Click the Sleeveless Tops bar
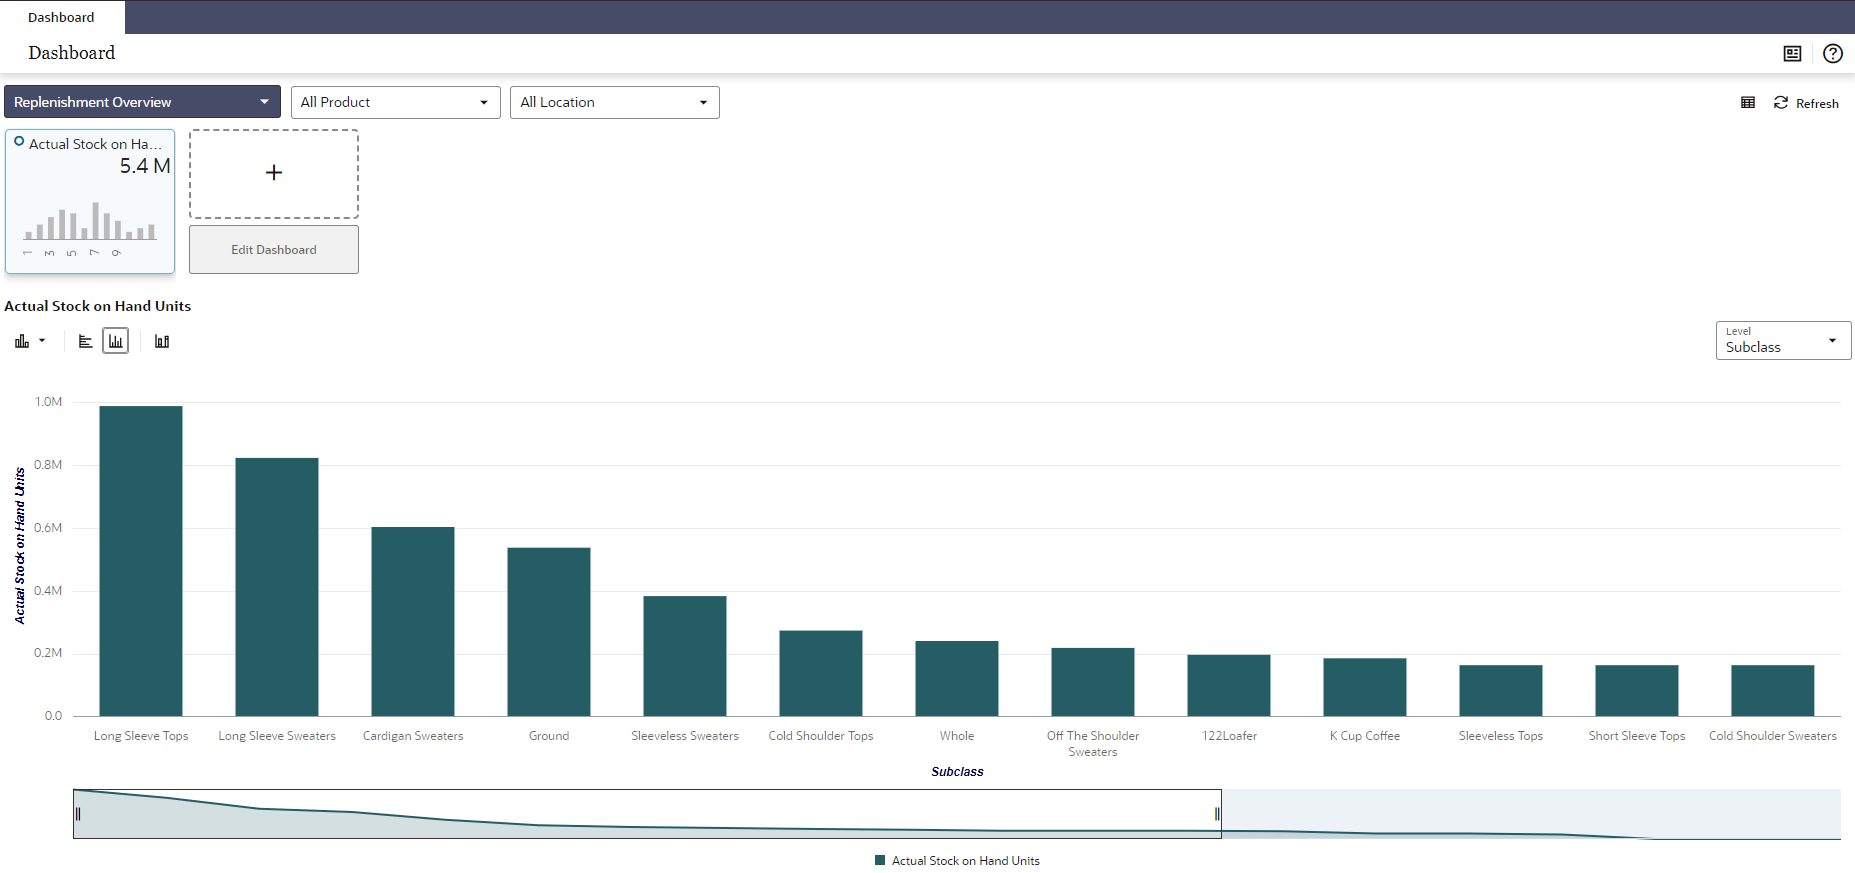 point(1501,691)
